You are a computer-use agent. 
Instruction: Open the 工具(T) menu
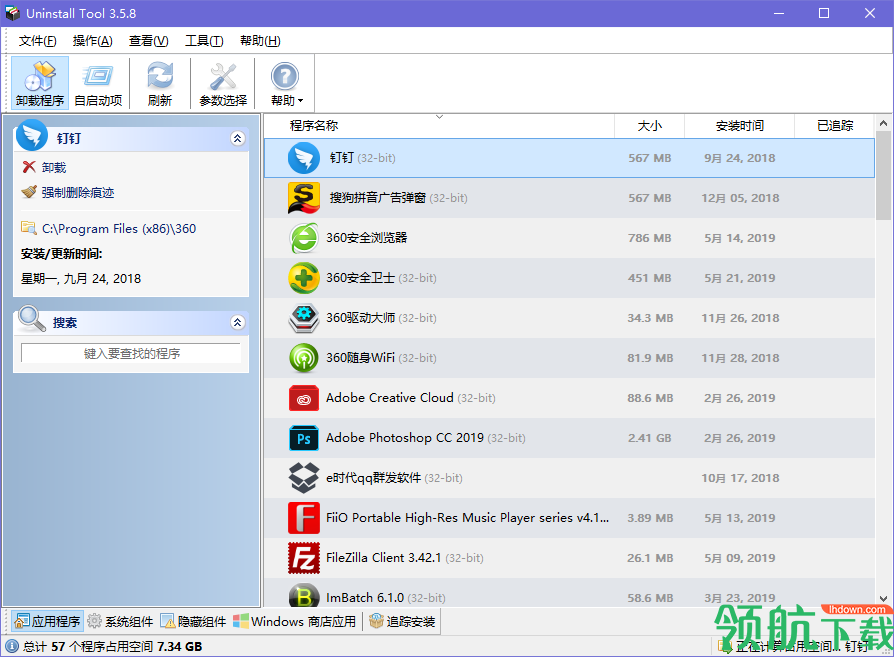(x=204, y=40)
